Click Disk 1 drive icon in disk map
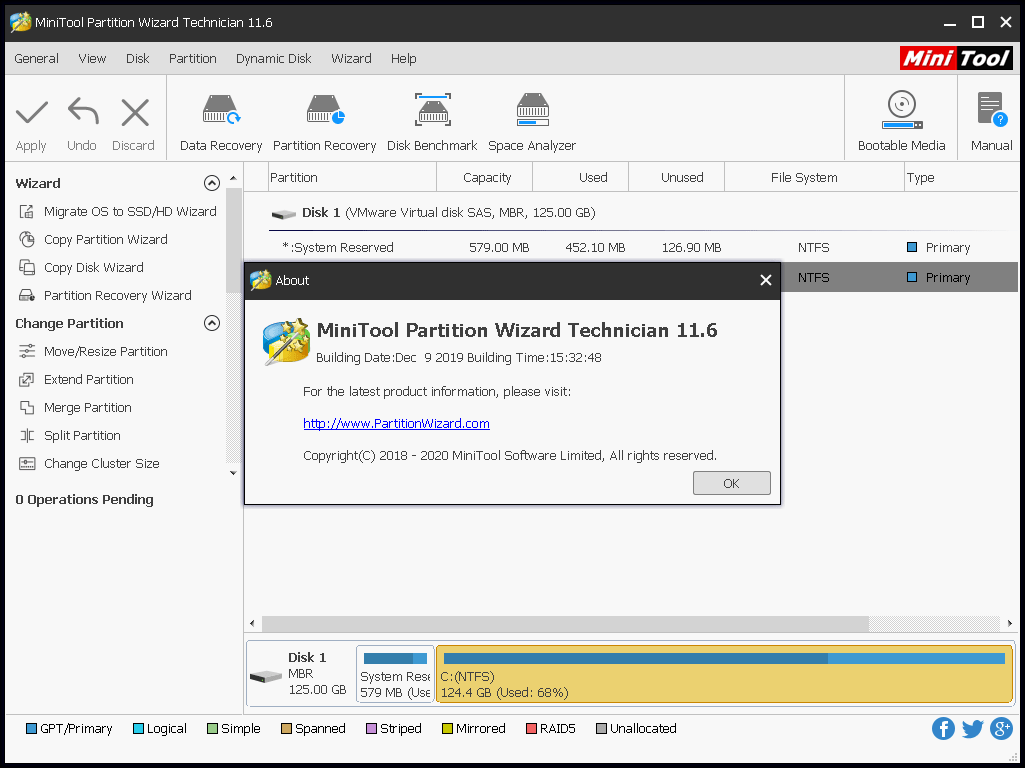The width and height of the screenshot is (1025, 768). click(x=265, y=676)
